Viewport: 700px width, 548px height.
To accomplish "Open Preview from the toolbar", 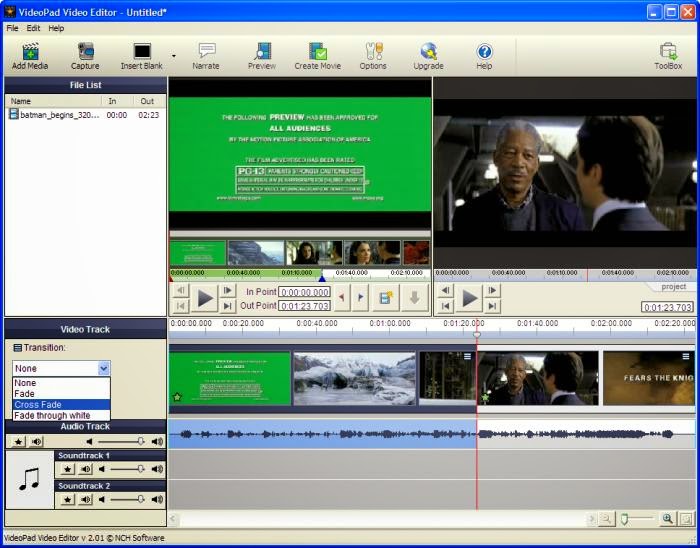I will [262, 56].
